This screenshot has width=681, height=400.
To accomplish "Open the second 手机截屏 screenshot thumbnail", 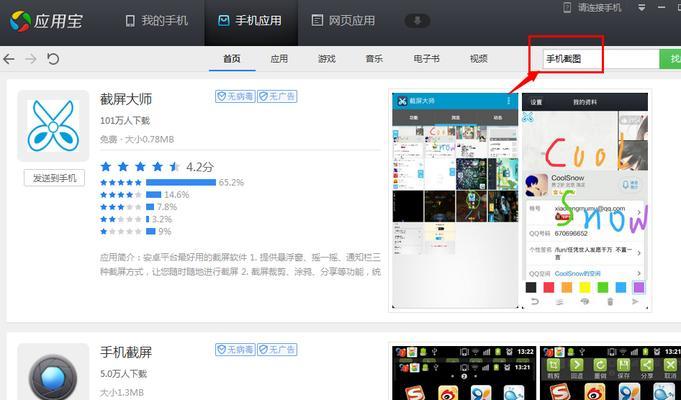I will [x=611, y=373].
